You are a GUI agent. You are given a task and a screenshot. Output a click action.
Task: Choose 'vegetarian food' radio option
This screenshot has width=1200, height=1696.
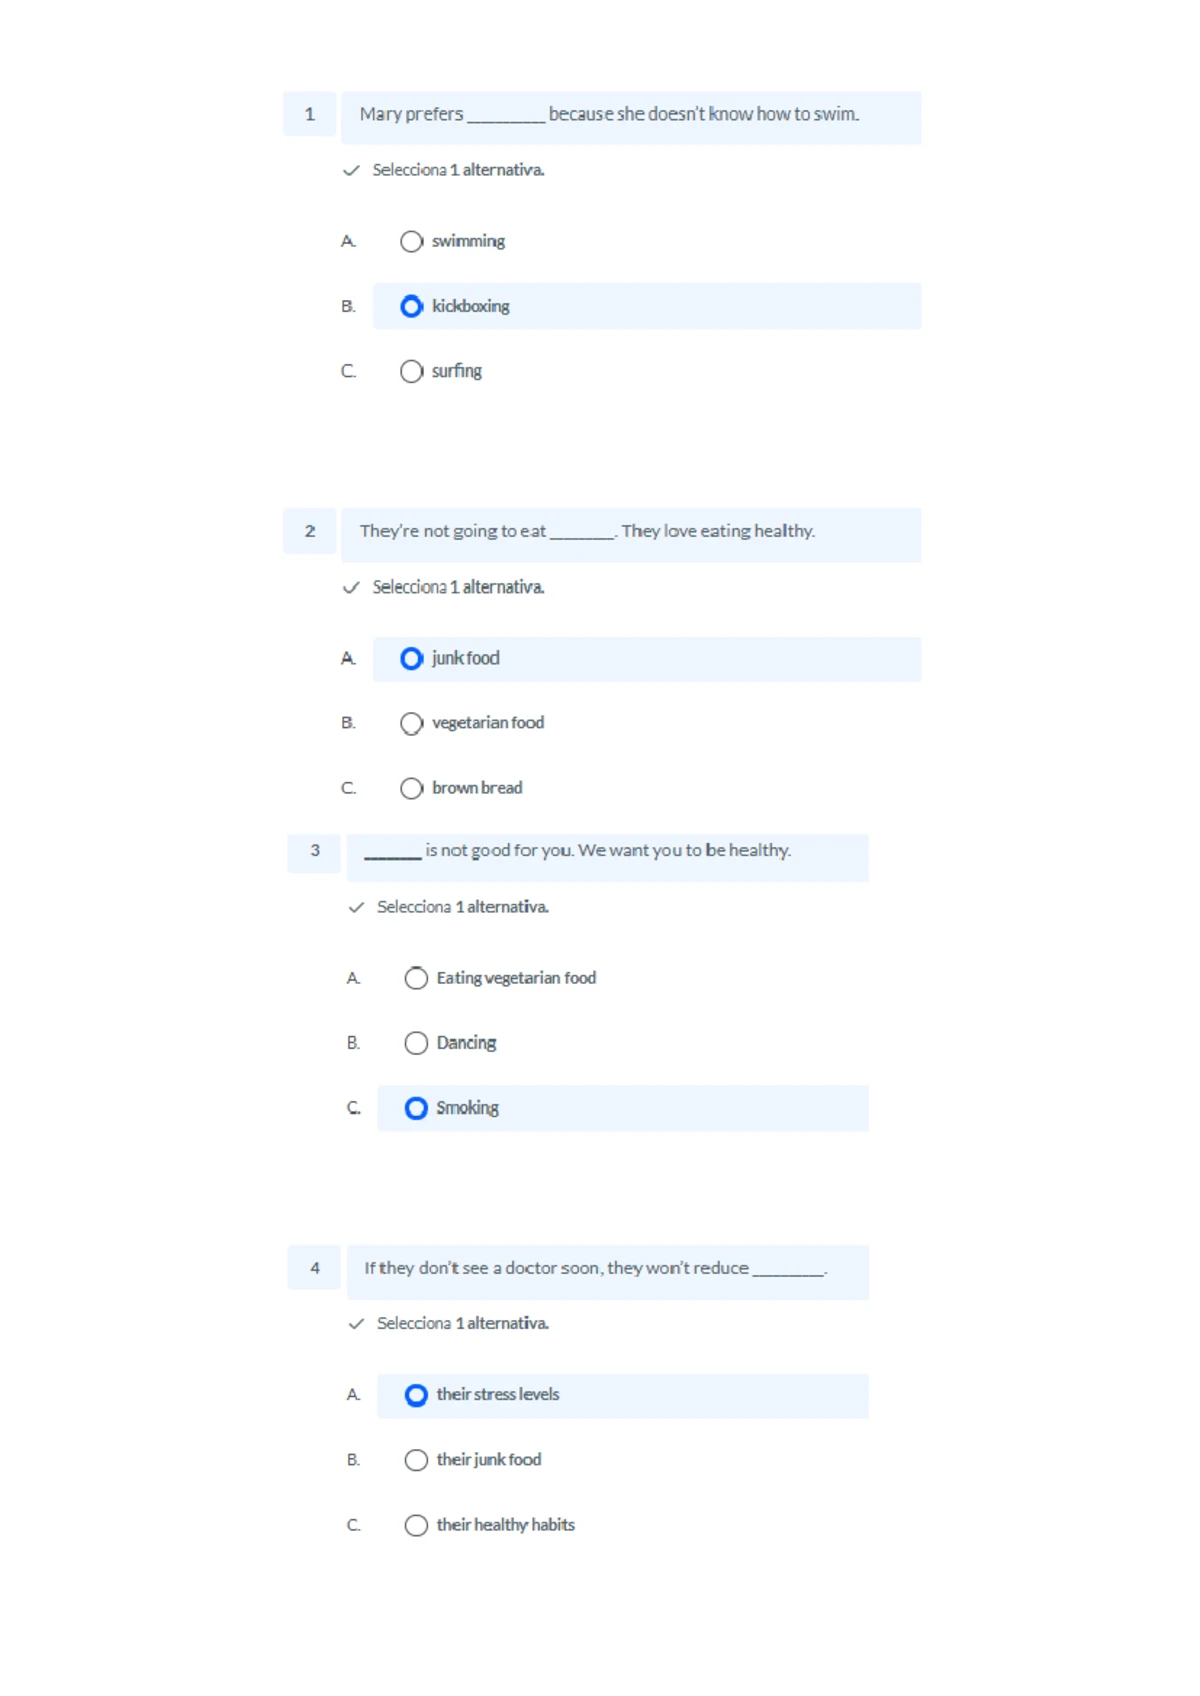411,724
